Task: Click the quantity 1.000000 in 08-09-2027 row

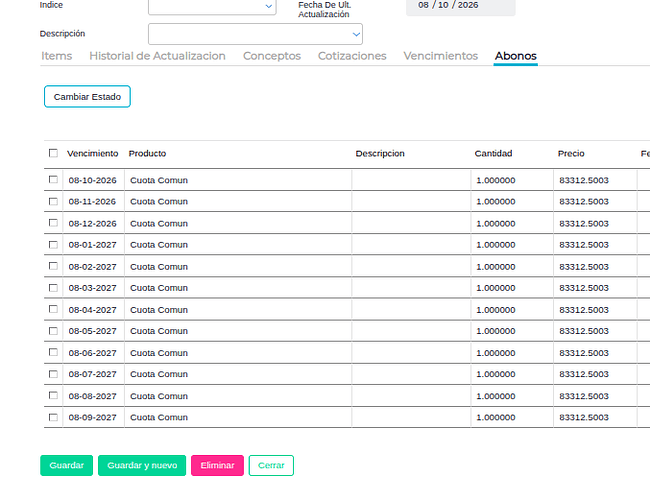Action: coord(496,417)
